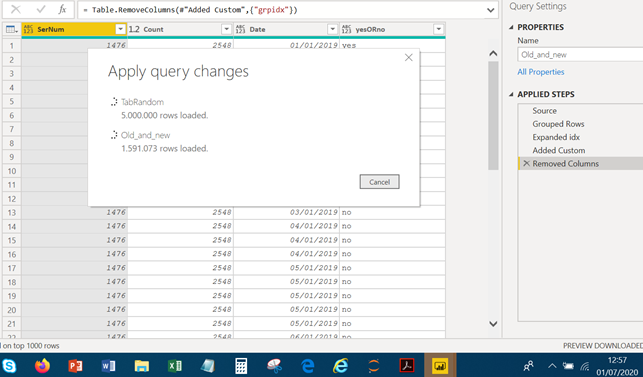Open Word from the taskbar
Image resolution: width=643 pixels, height=377 pixels.
109,366
